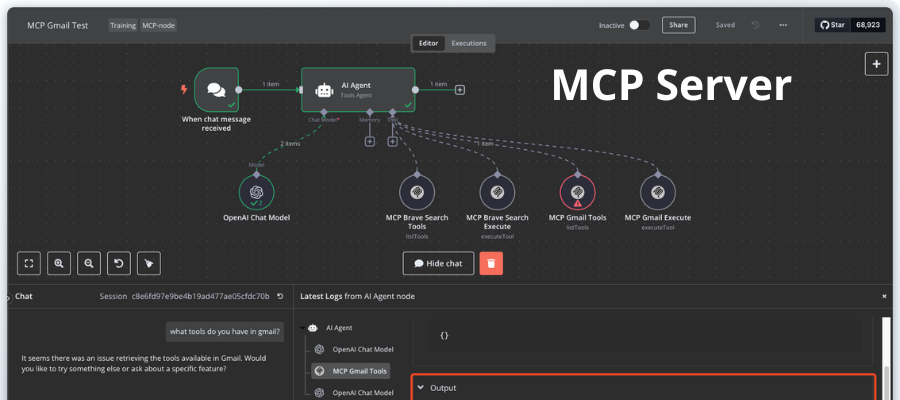This screenshot has width=900, height=400.
Task: Reset the canvas zoom
Action: pos(119,263)
